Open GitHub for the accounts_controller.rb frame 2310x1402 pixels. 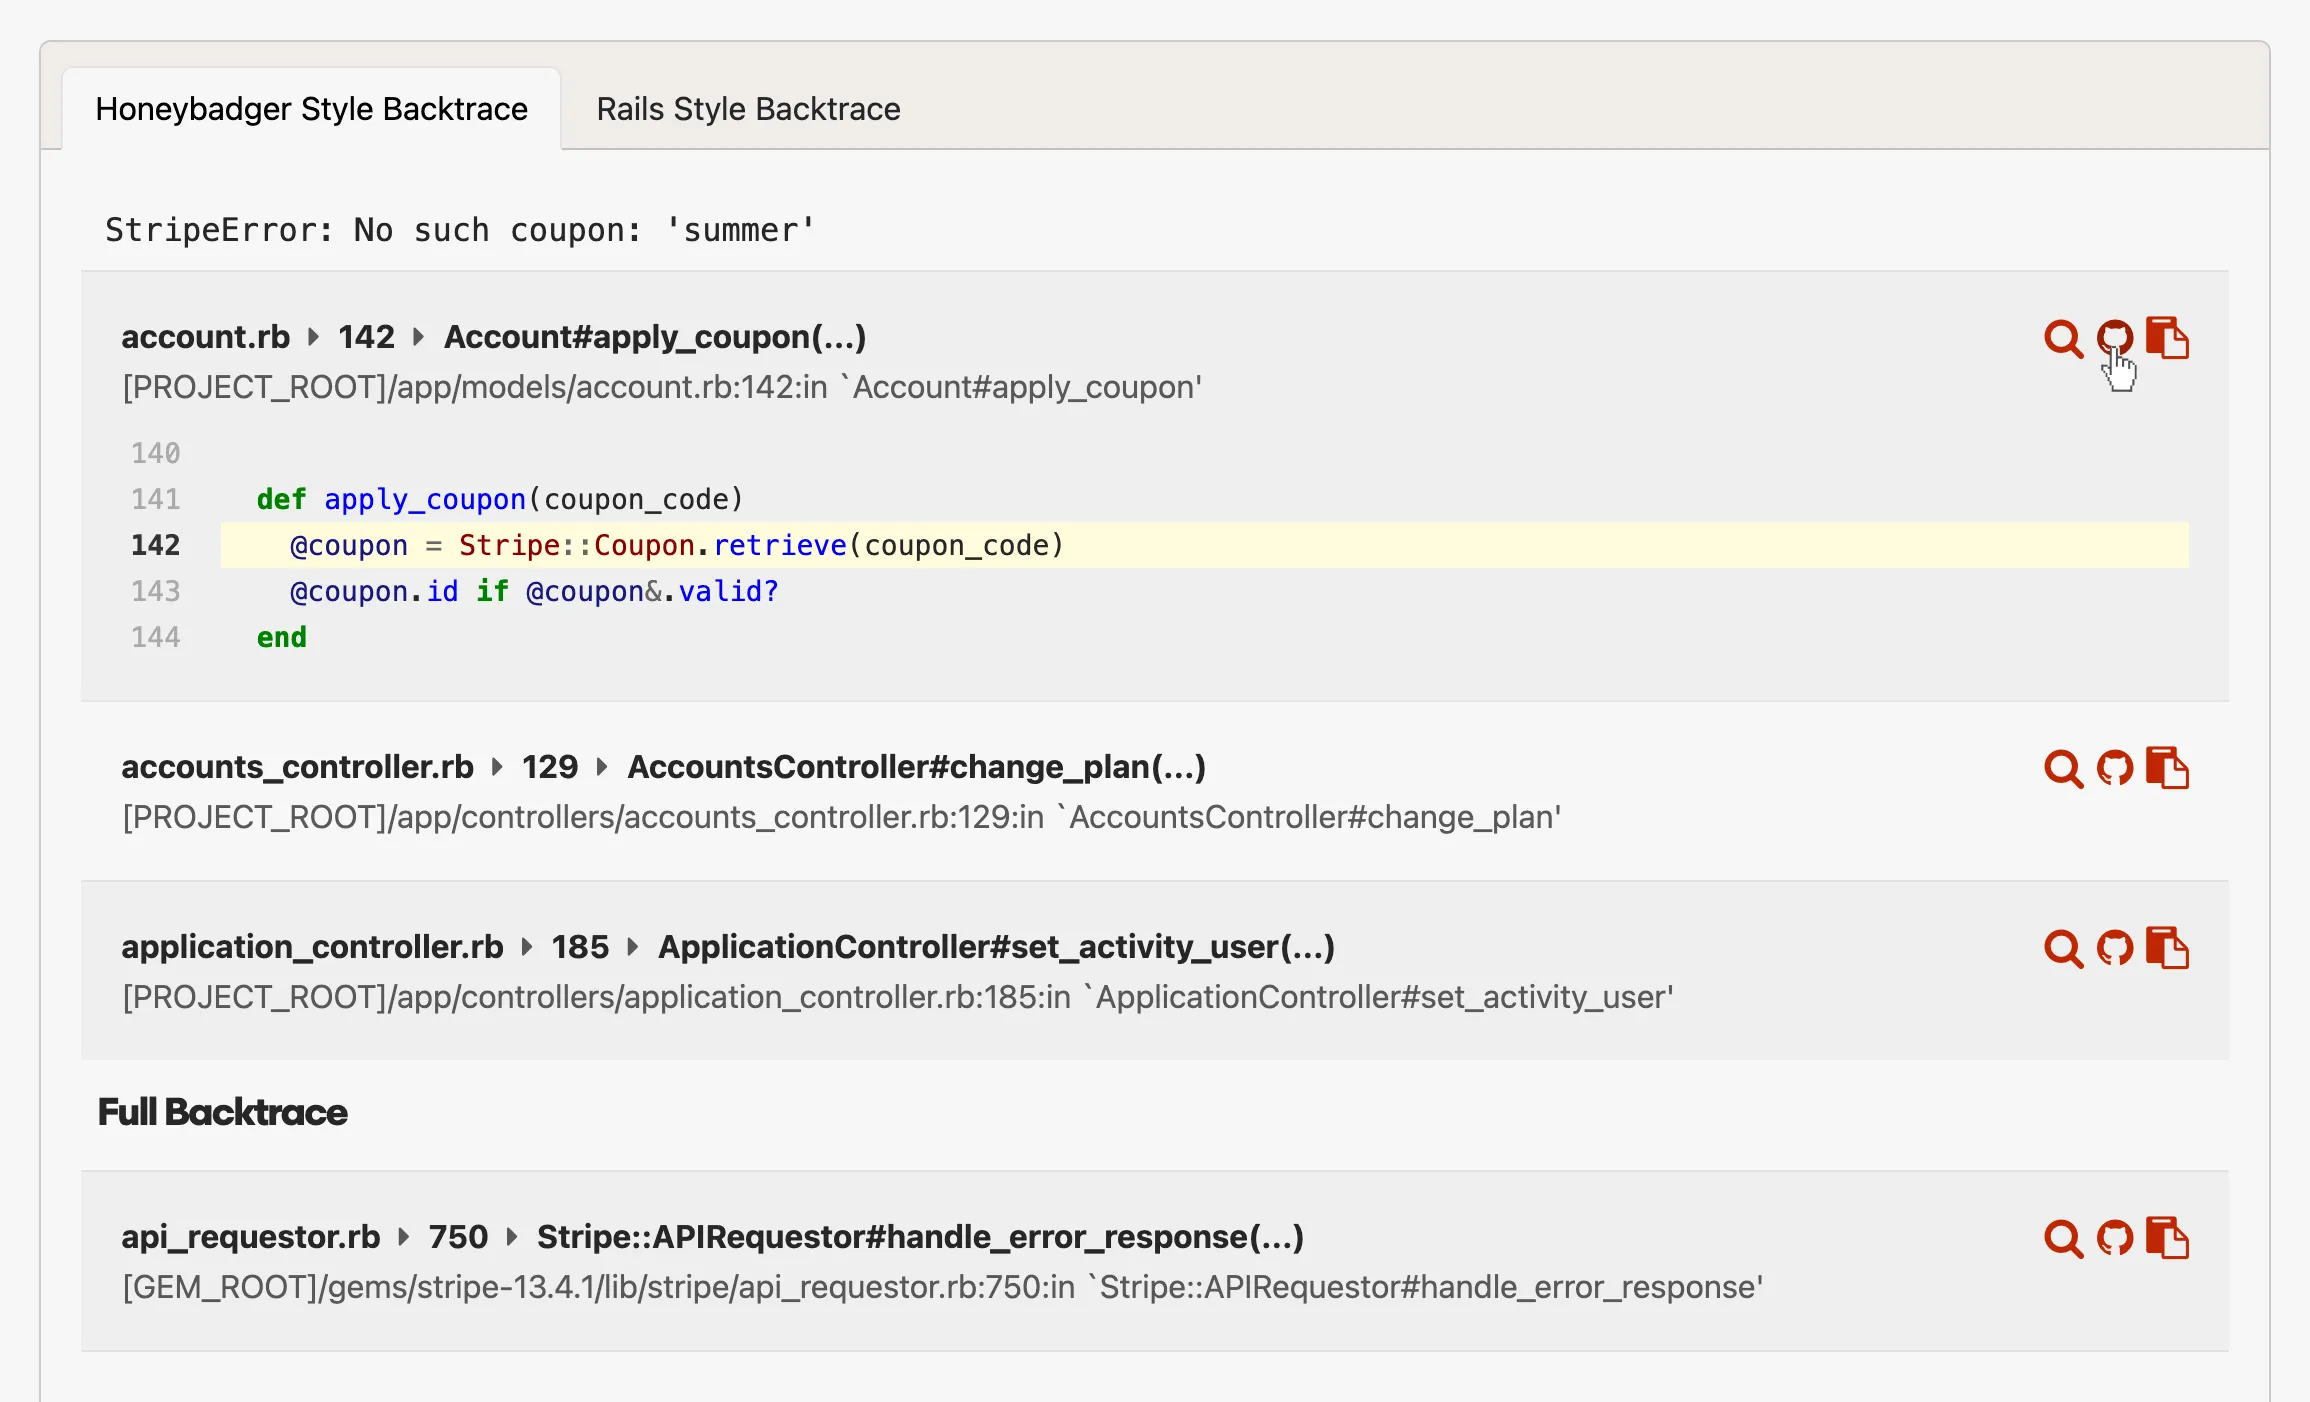pyautogui.click(x=2115, y=770)
